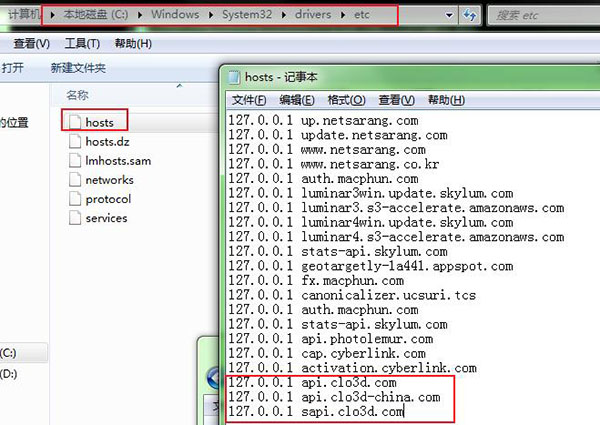Click the Notepad icon in hosts title bar
The width and height of the screenshot is (600, 425).
pos(234,77)
